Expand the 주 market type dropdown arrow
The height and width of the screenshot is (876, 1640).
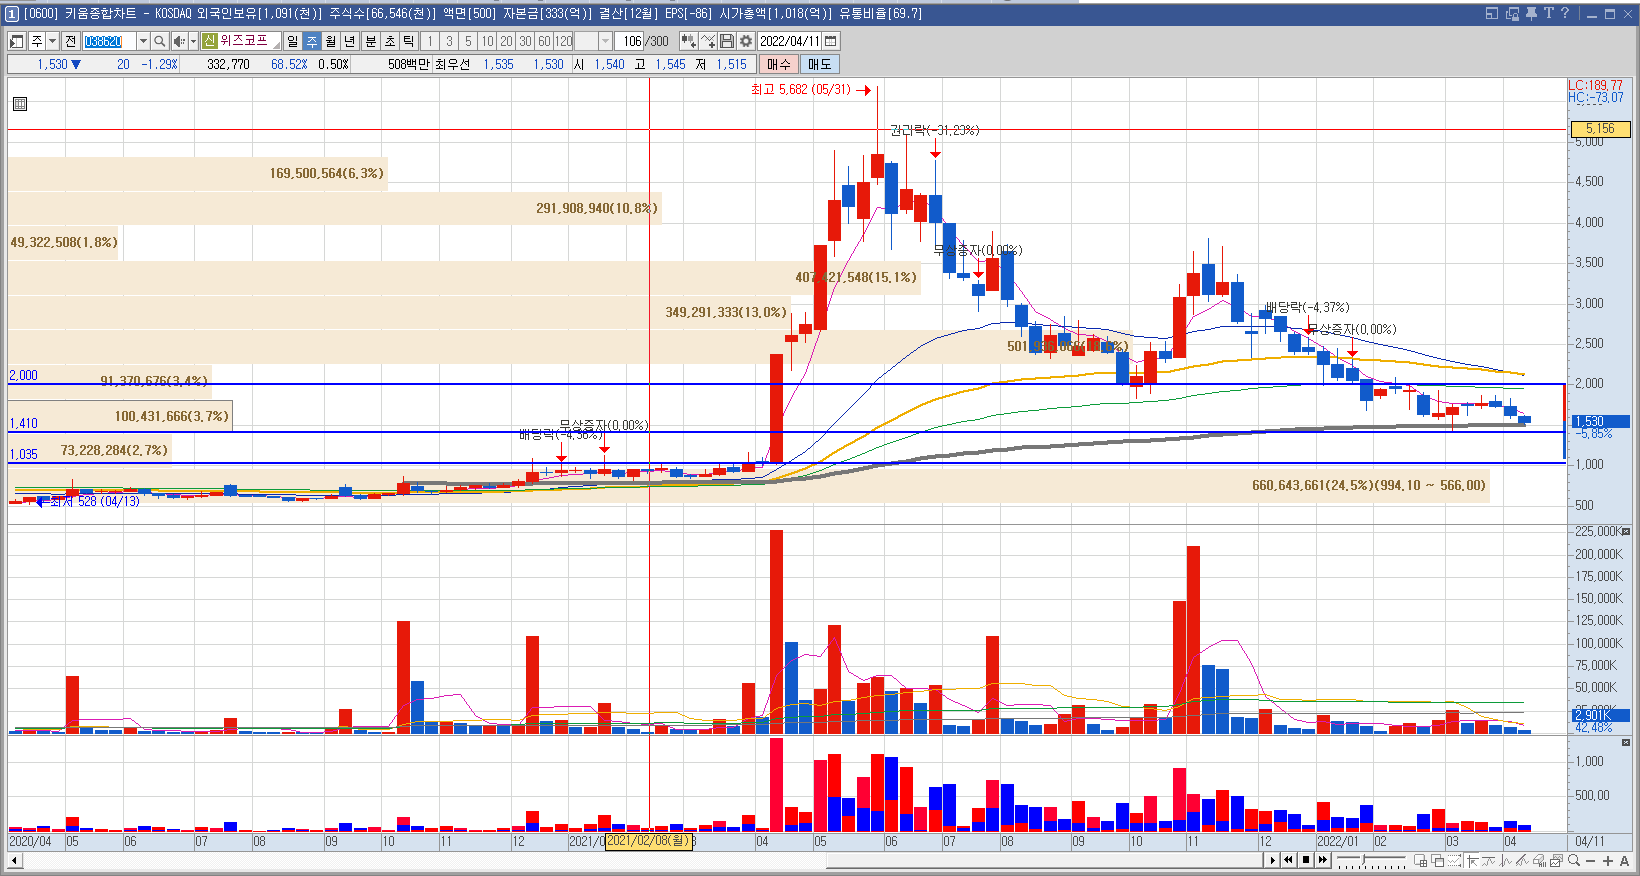click(x=52, y=41)
